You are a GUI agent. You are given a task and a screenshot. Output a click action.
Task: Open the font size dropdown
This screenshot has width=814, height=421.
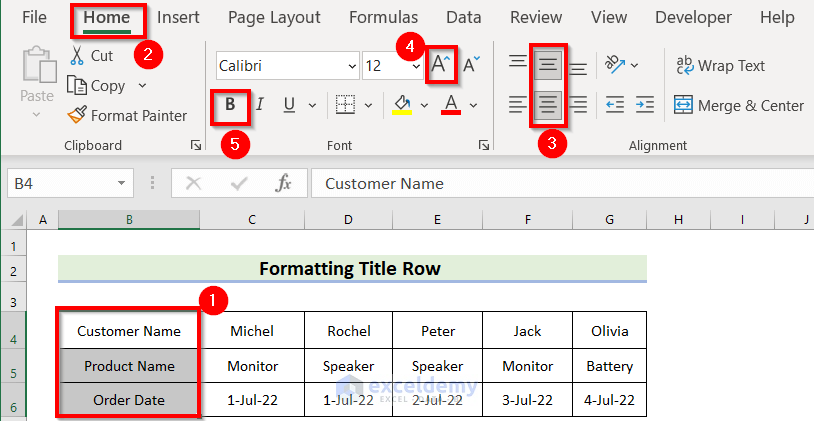(412, 66)
